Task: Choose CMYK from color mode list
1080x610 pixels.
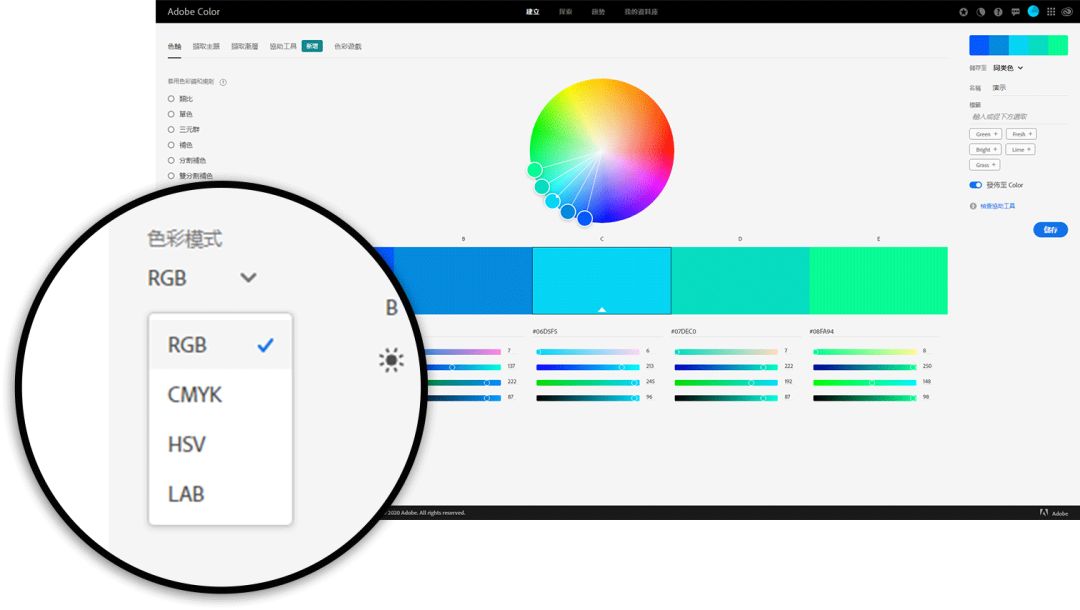Action: [x=195, y=395]
